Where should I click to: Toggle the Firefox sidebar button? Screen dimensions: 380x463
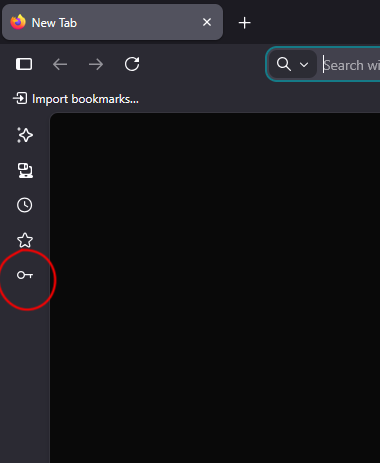point(24,64)
